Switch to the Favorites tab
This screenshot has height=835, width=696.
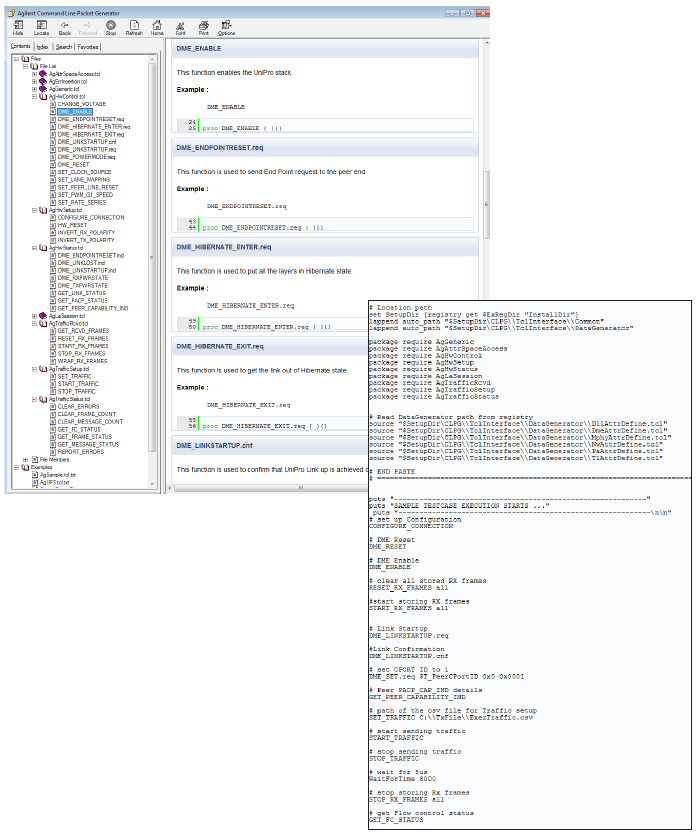pos(88,47)
